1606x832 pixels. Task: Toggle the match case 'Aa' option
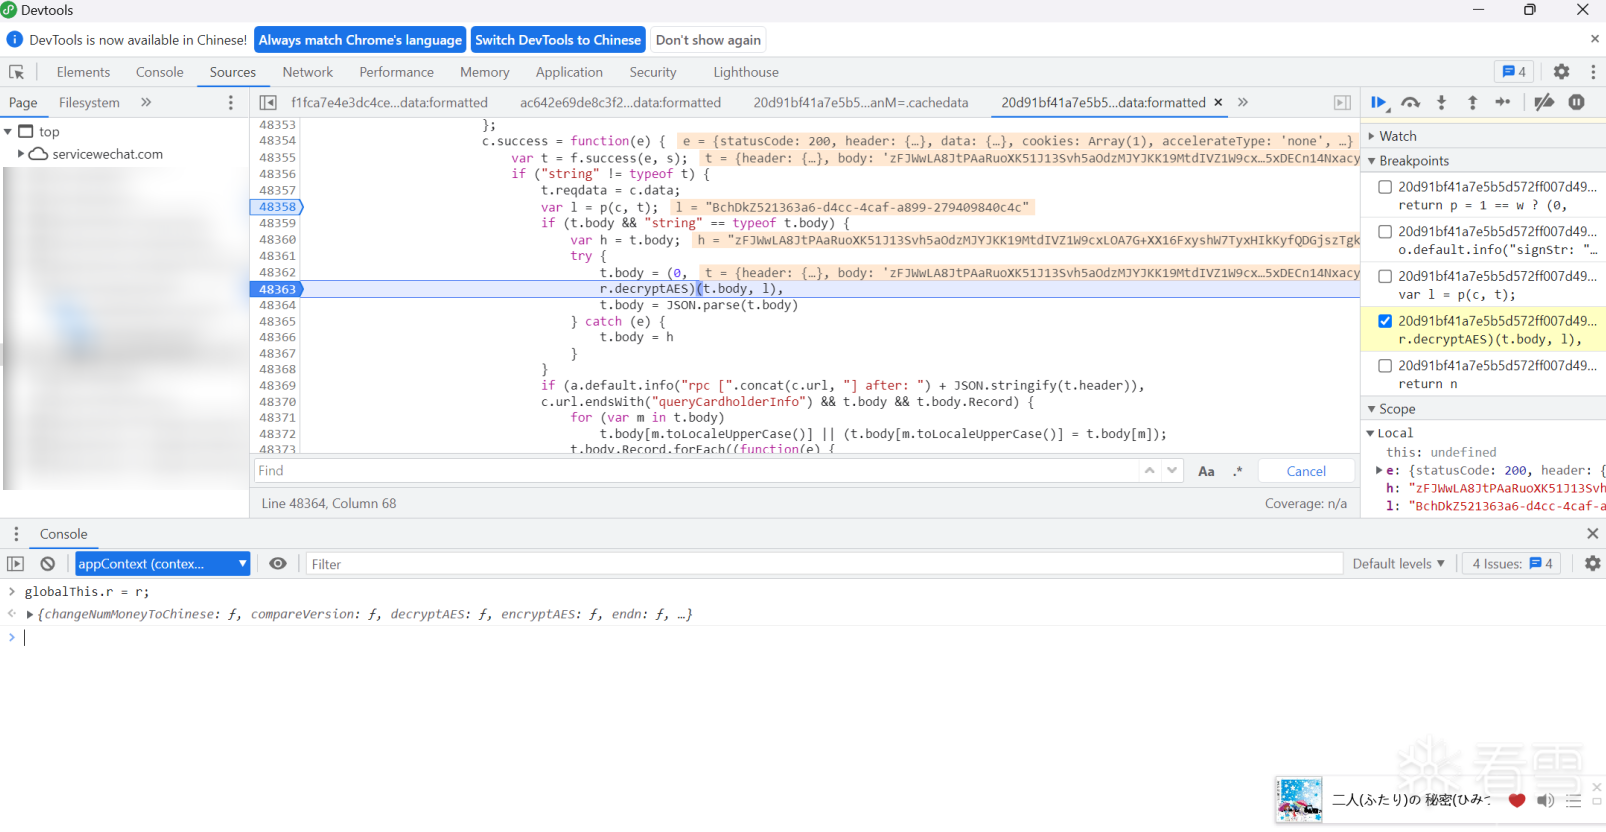tap(1206, 471)
